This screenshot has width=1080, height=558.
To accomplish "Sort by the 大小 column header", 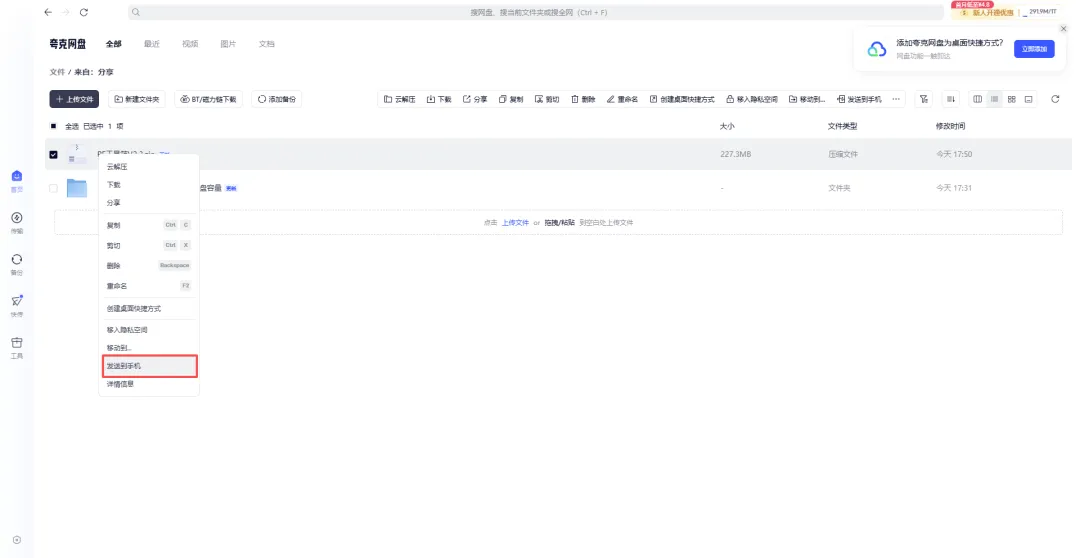I will pos(727,126).
